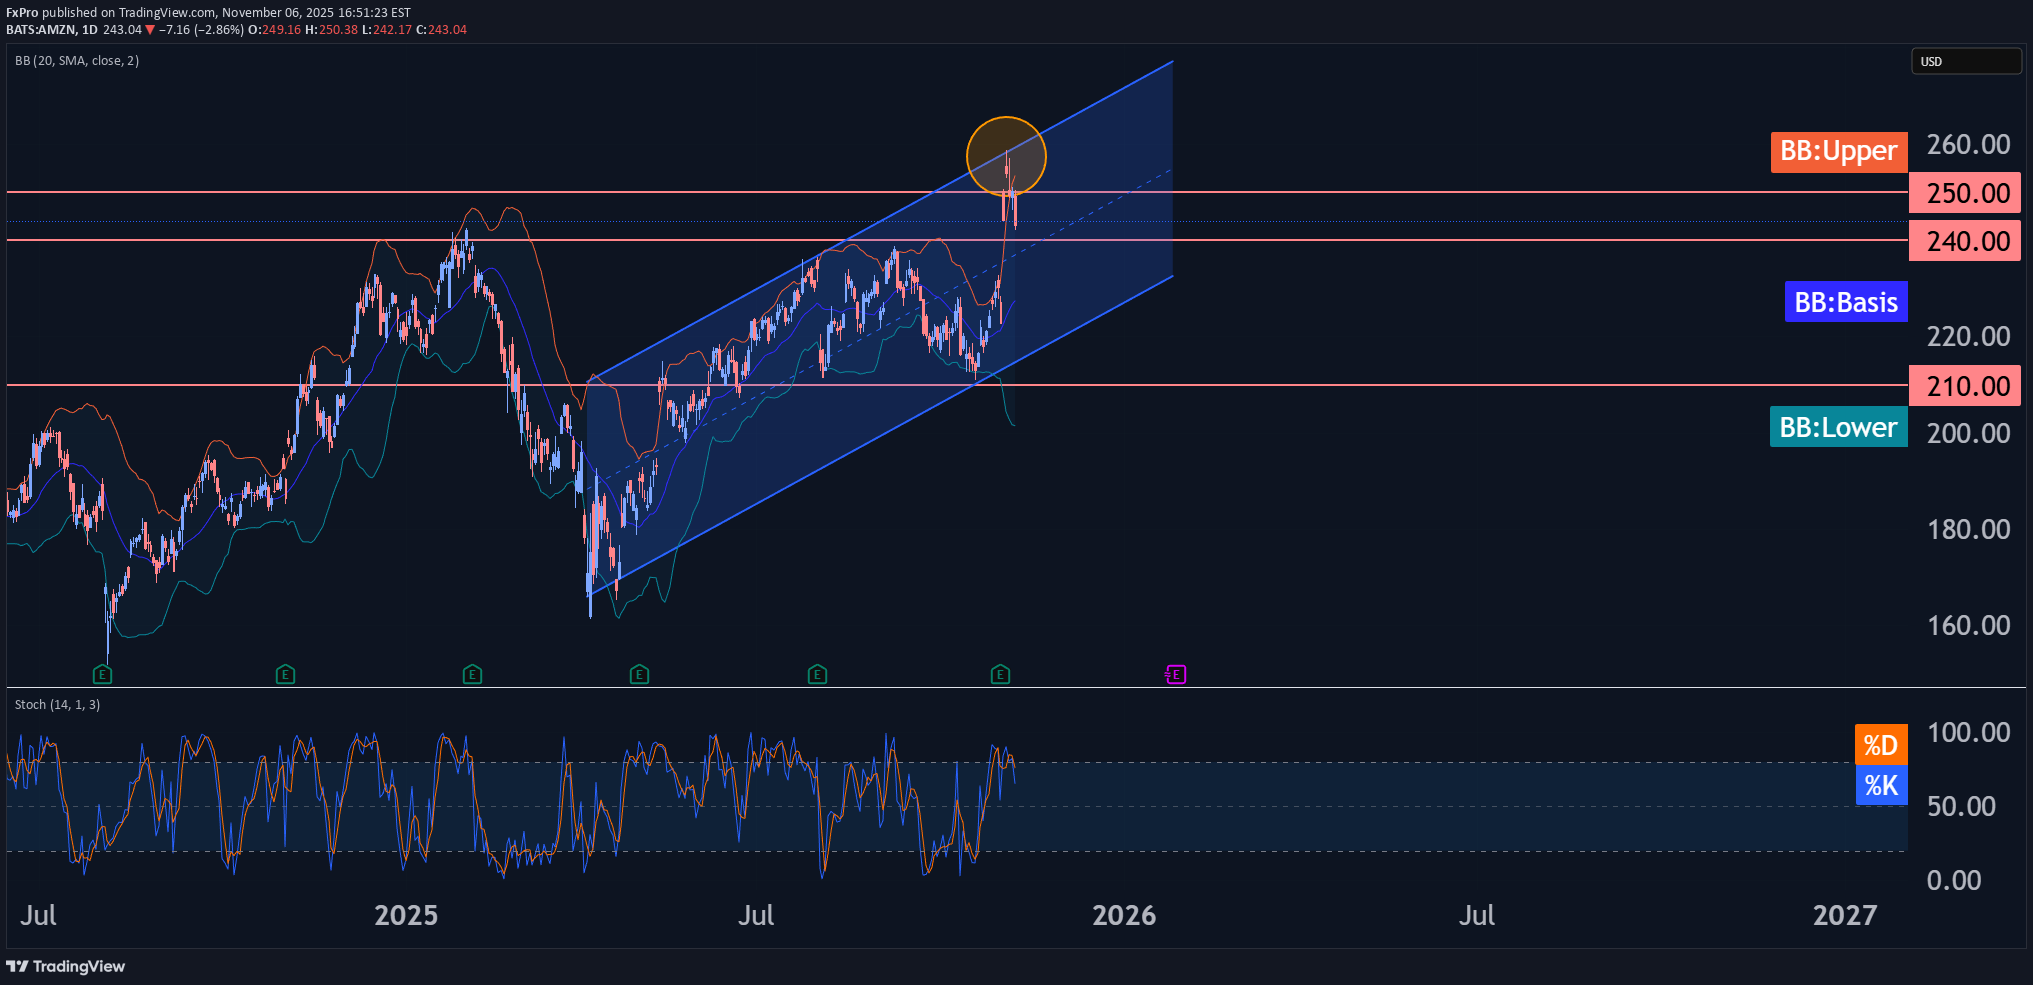2033x985 pixels.
Task: Open the BB (20, SMA, close, 2) legend
Action: point(77,61)
